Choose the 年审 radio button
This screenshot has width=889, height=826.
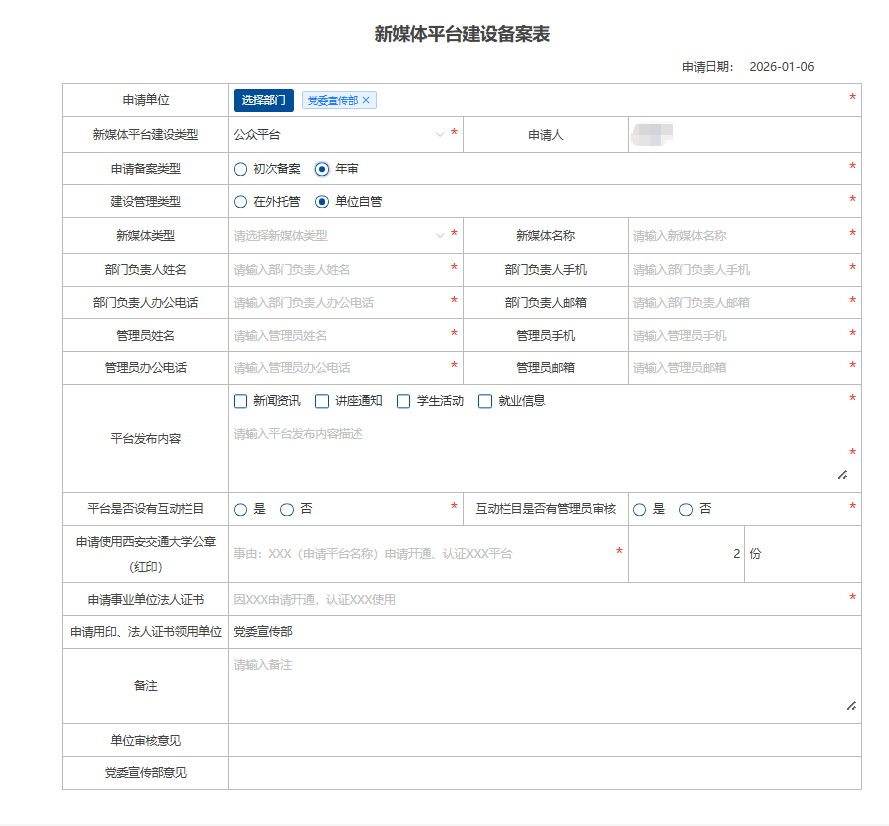click(322, 169)
